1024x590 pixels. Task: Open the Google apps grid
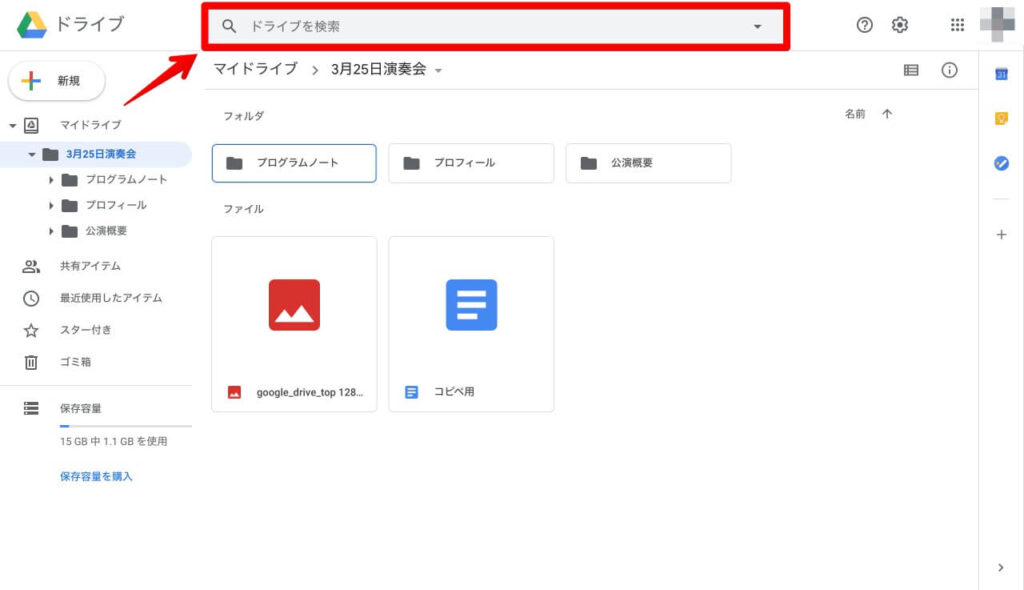(957, 25)
